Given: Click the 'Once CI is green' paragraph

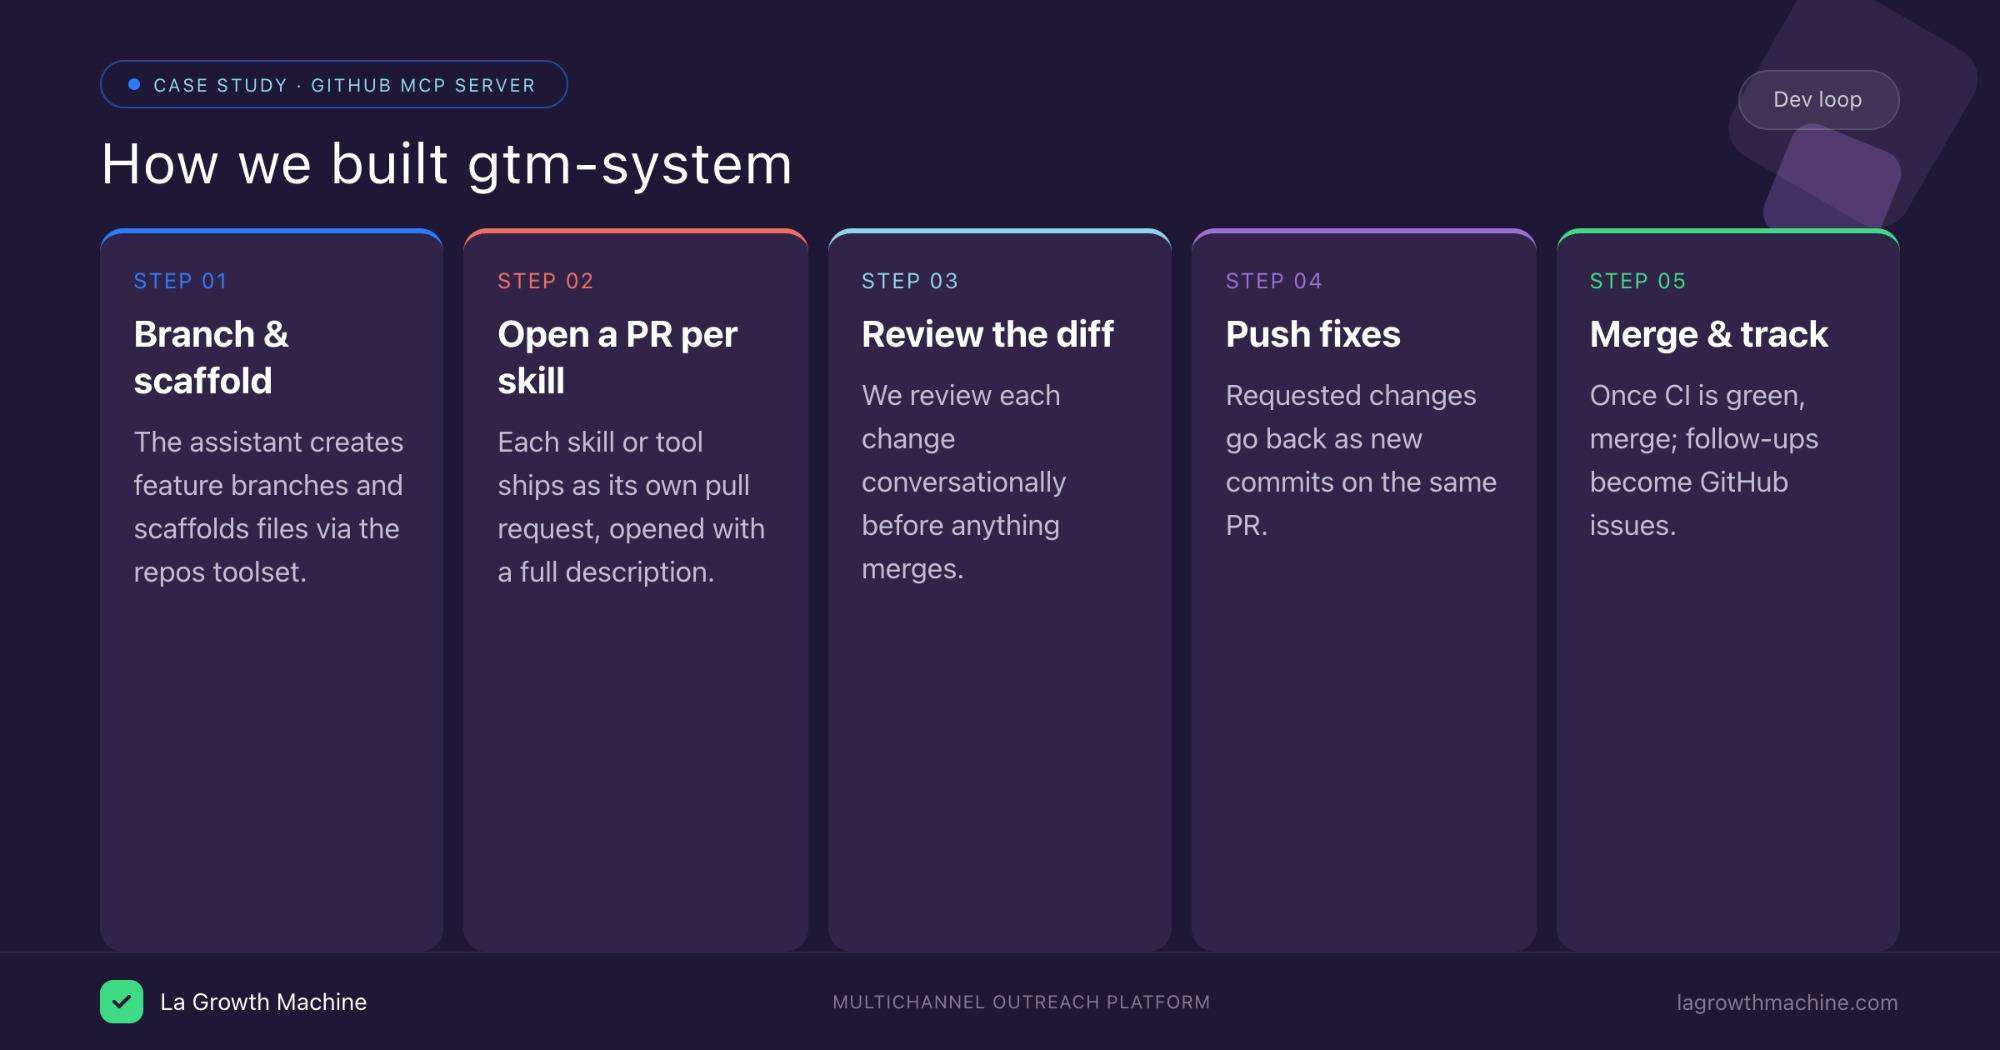Looking at the screenshot, I should 1704,460.
